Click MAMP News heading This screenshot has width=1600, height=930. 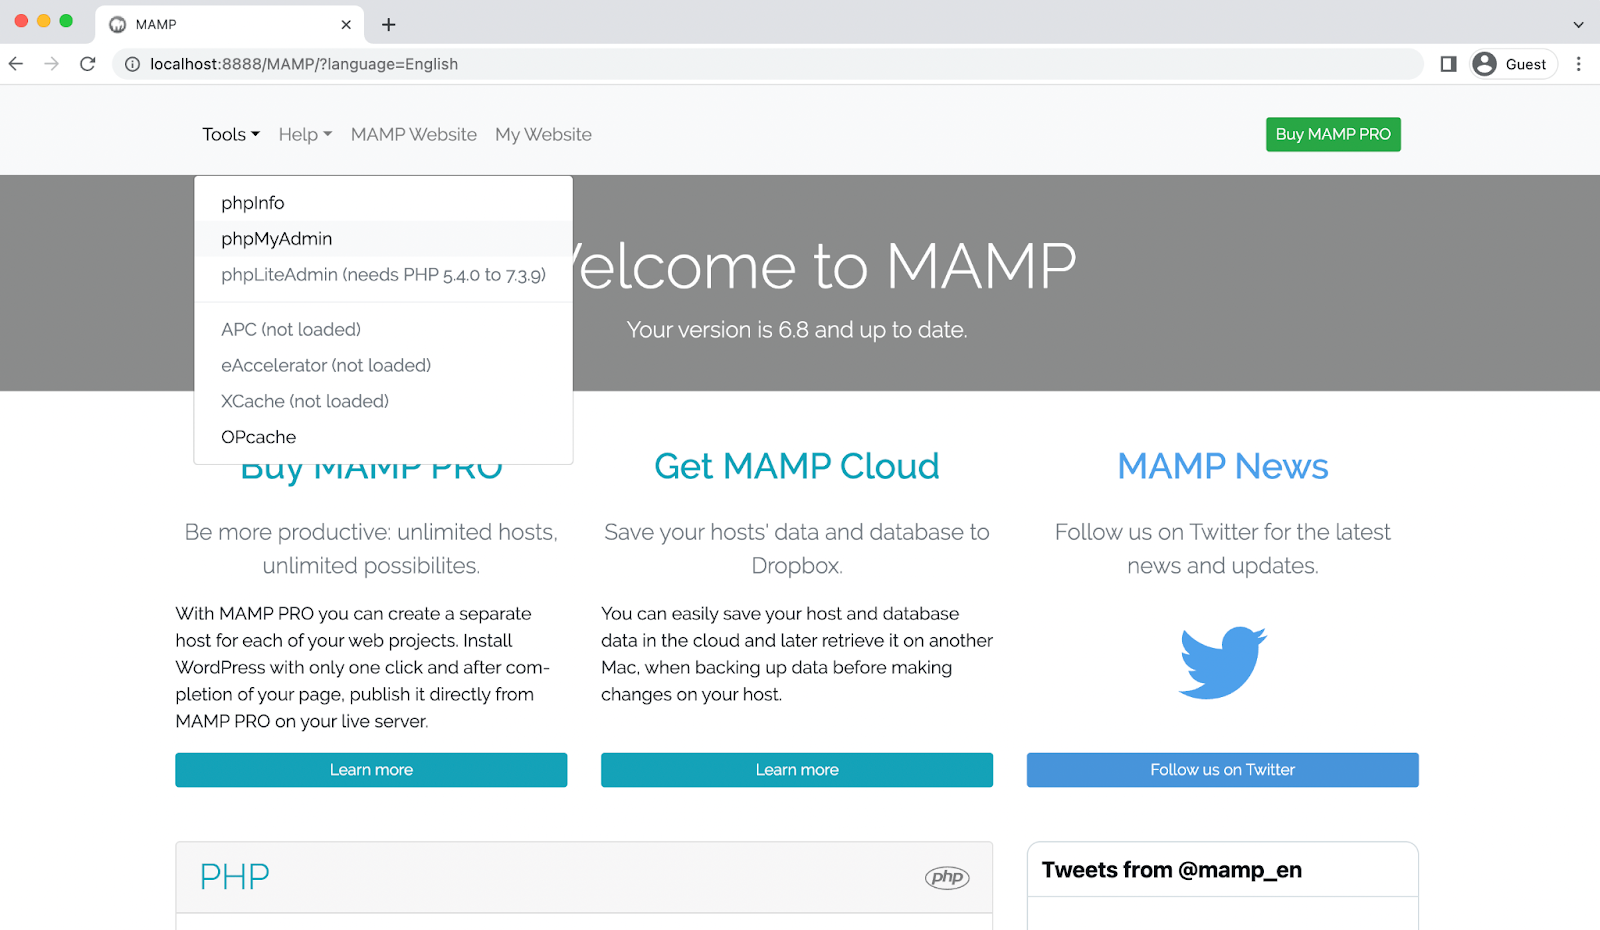point(1223,467)
